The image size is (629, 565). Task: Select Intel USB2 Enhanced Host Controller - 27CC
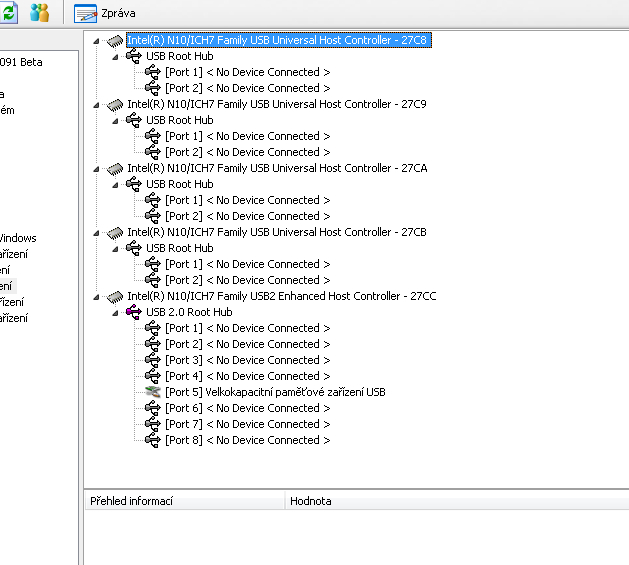click(x=282, y=296)
